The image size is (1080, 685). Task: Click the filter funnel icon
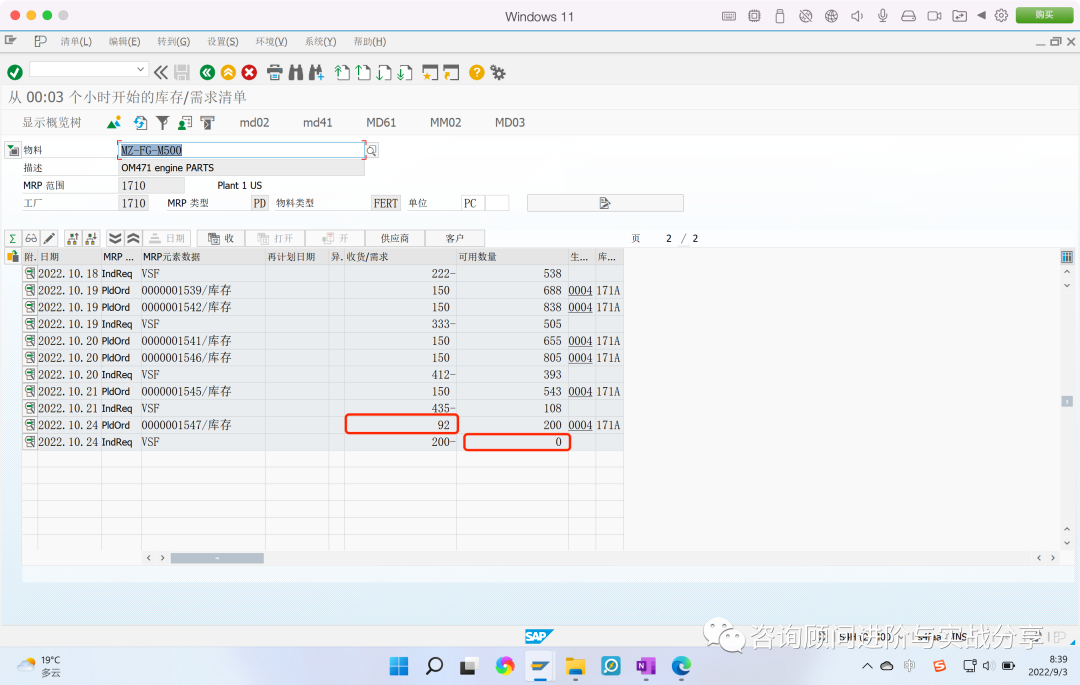click(x=163, y=123)
